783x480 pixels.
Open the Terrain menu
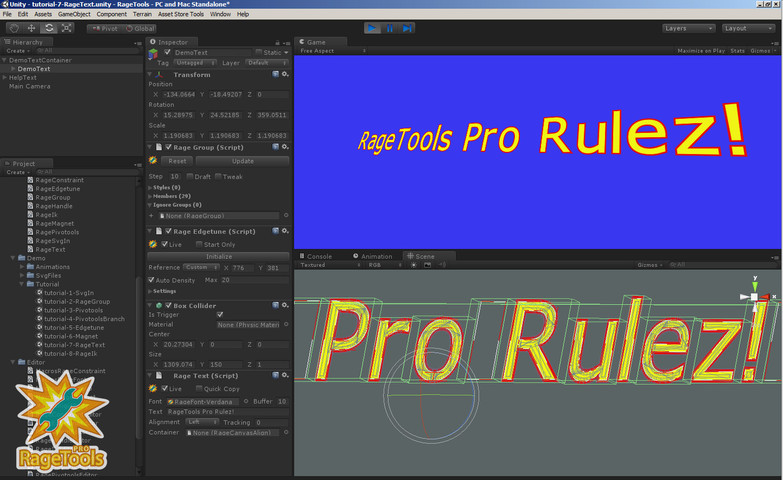click(142, 14)
